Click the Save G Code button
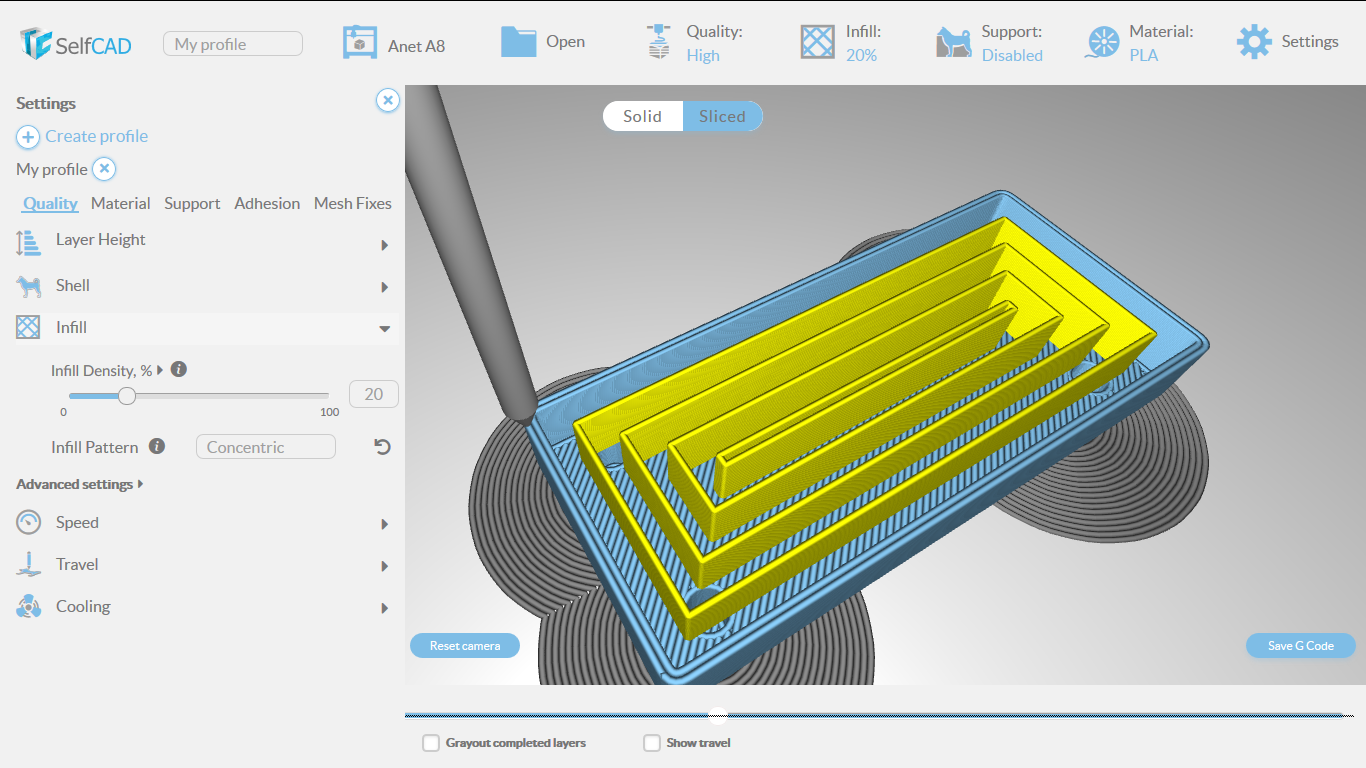Viewport: 1366px width, 768px height. [1301, 645]
